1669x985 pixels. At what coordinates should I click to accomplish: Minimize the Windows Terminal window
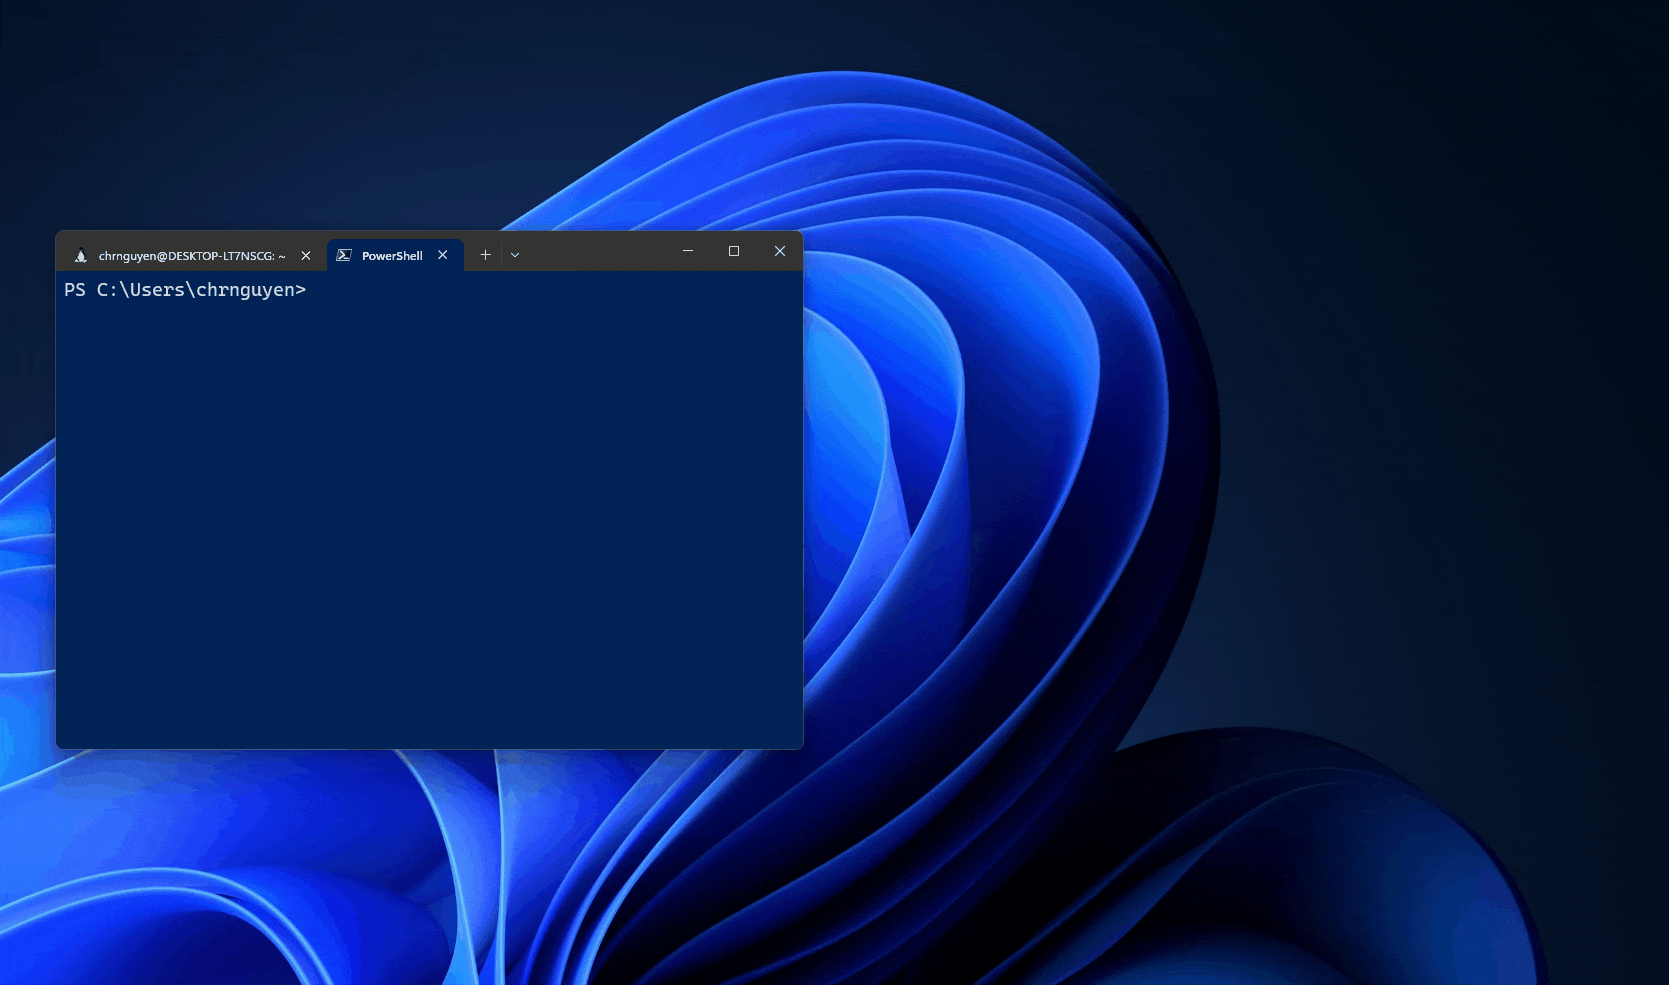[687, 251]
